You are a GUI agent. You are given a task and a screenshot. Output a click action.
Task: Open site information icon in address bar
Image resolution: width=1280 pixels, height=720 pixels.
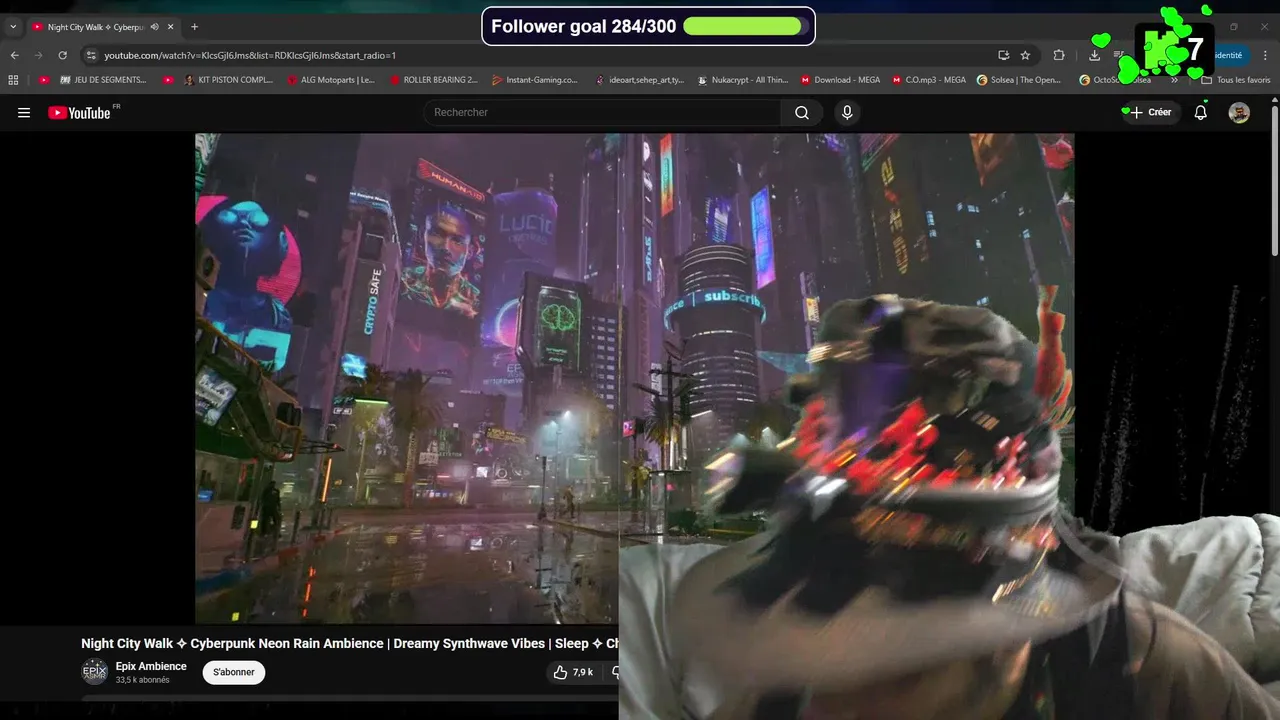pyautogui.click(x=91, y=55)
